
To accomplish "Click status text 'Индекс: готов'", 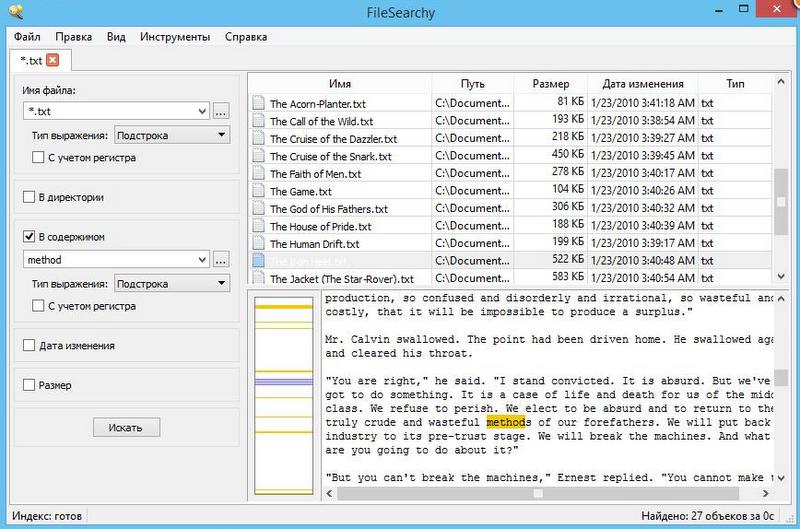I will coord(47,516).
